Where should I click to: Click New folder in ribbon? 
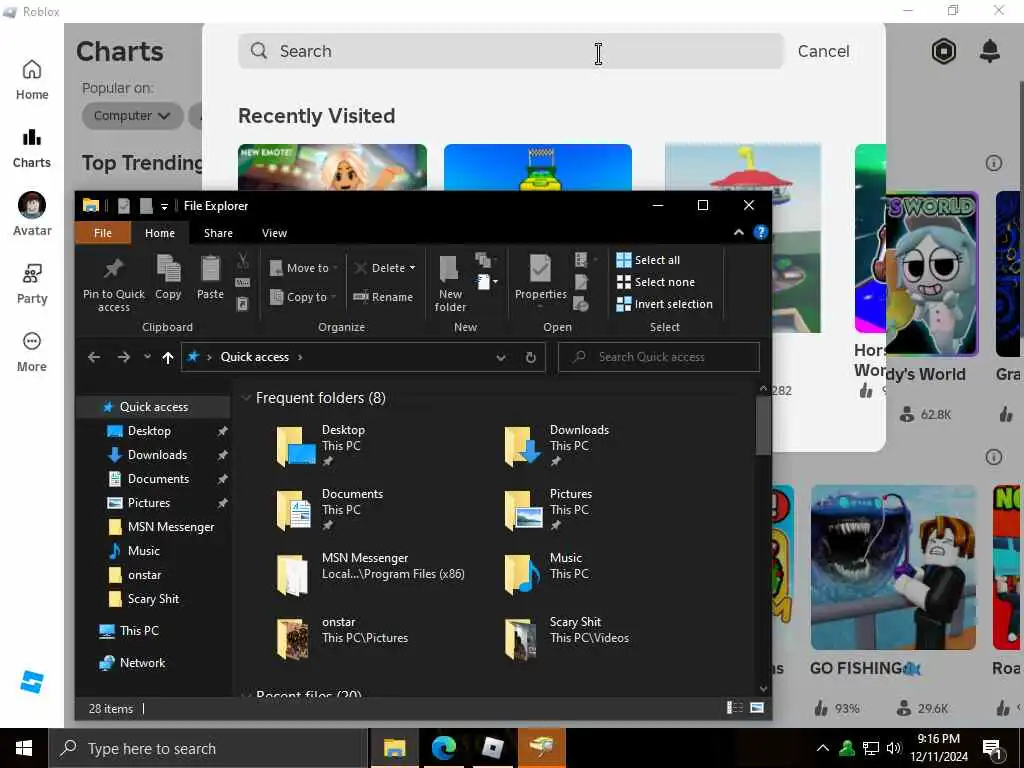(451, 283)
